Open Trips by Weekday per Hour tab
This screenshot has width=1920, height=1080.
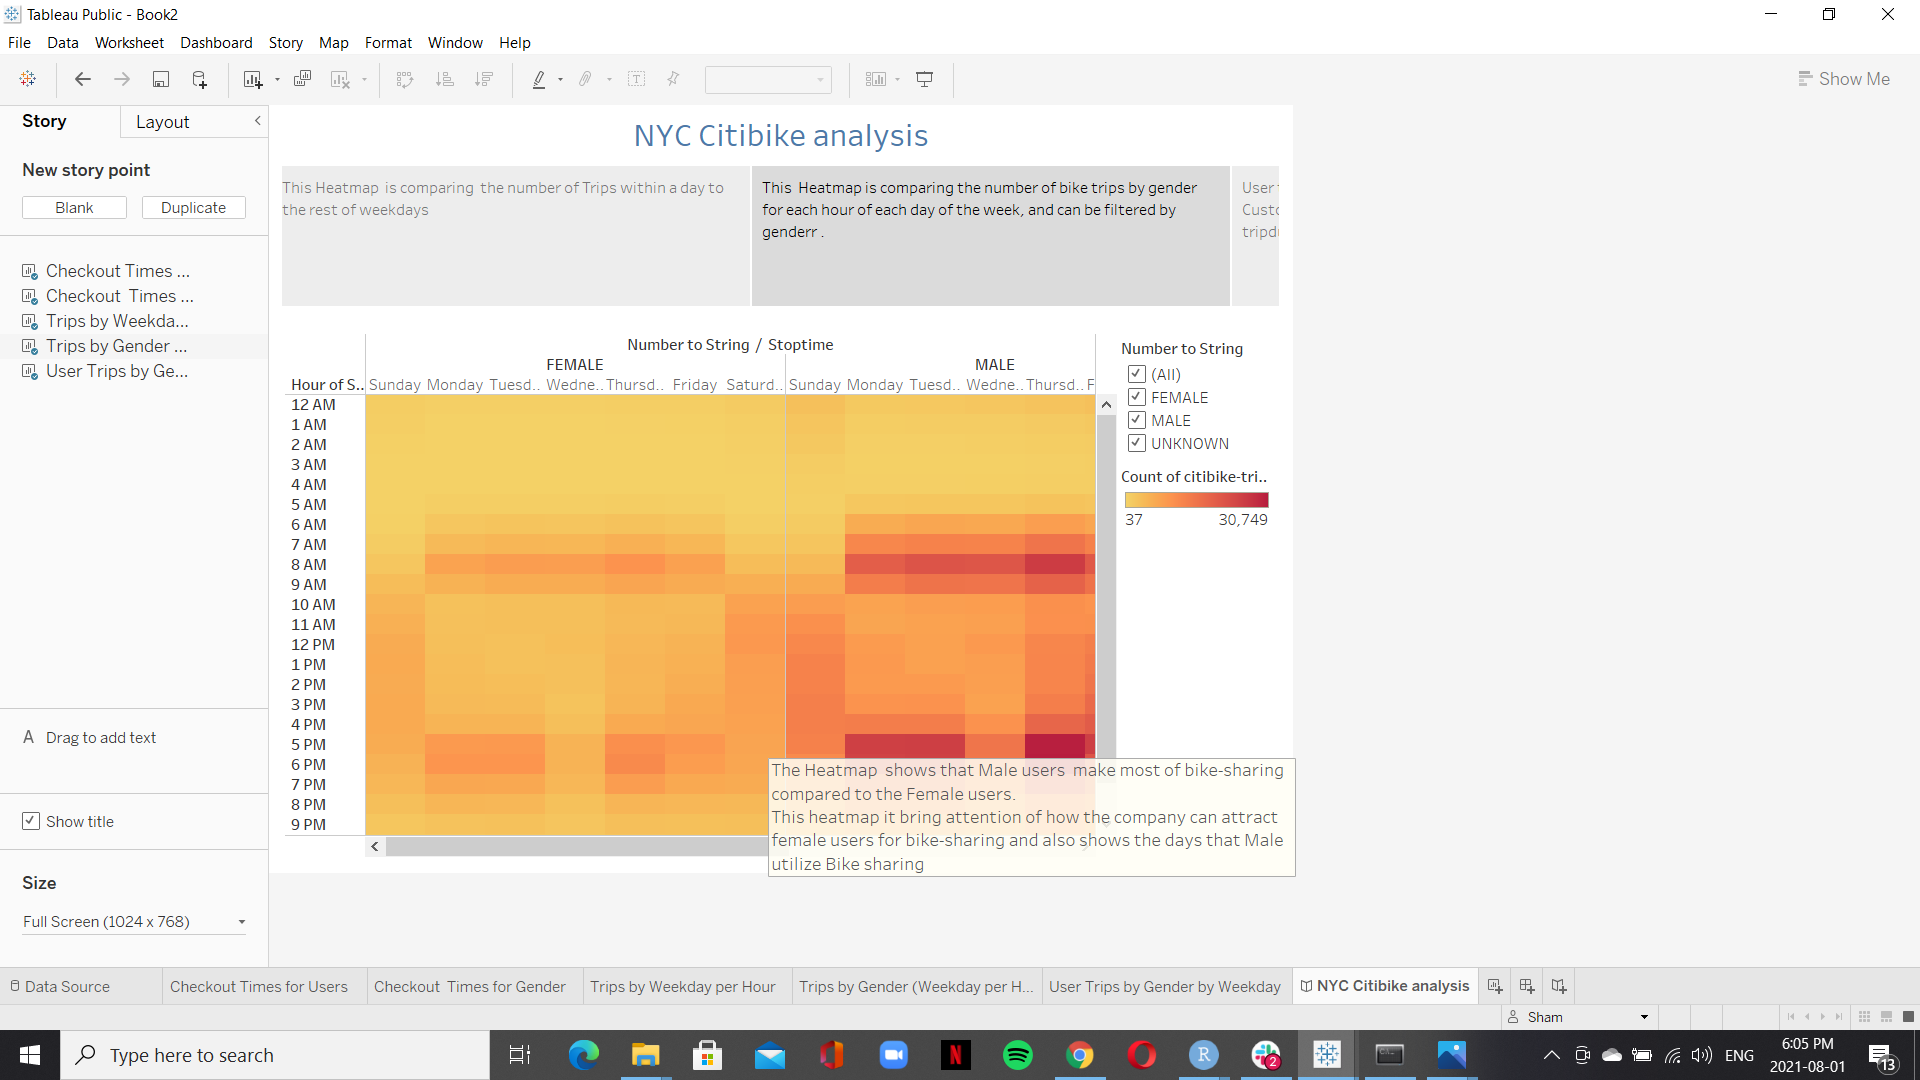(683, 987)
